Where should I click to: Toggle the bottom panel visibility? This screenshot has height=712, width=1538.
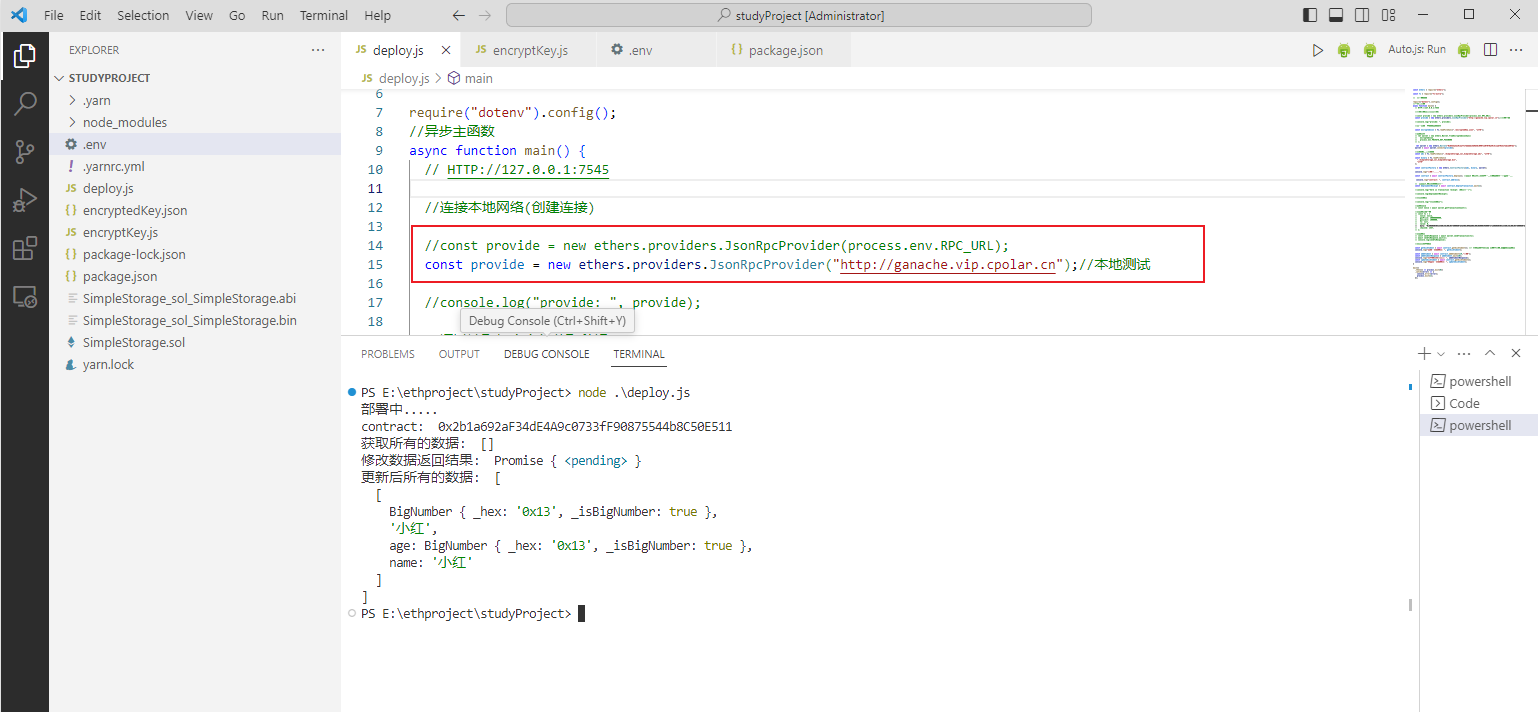[x=1336, y=15]
